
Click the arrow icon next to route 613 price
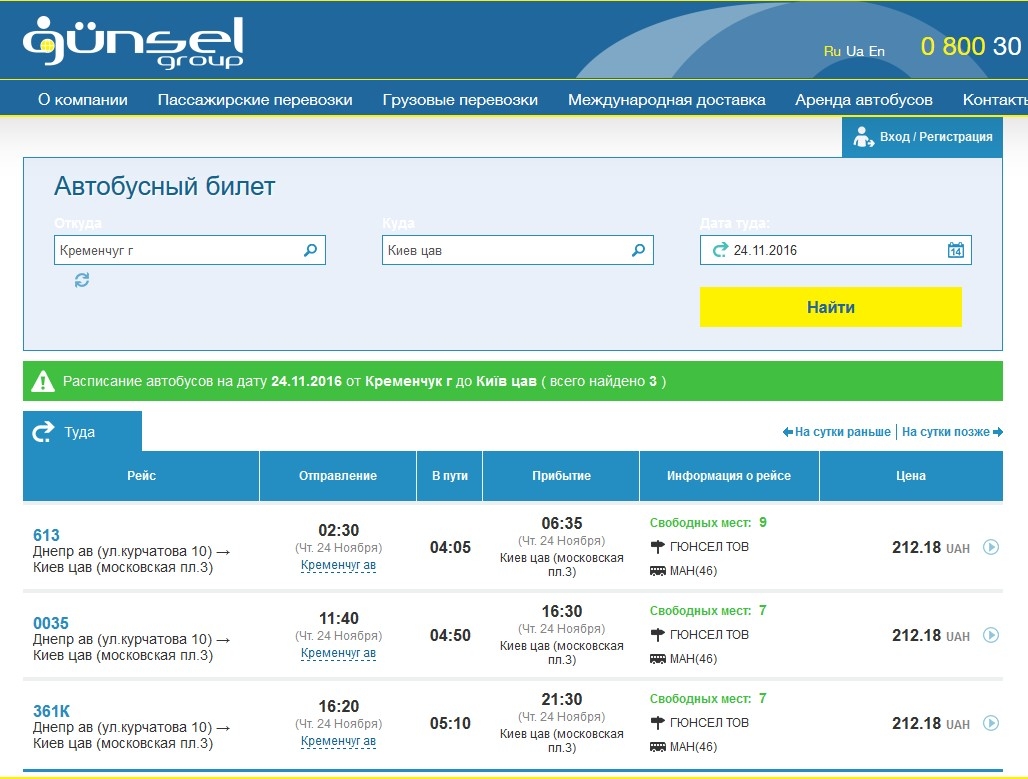[x=991, y=547]
